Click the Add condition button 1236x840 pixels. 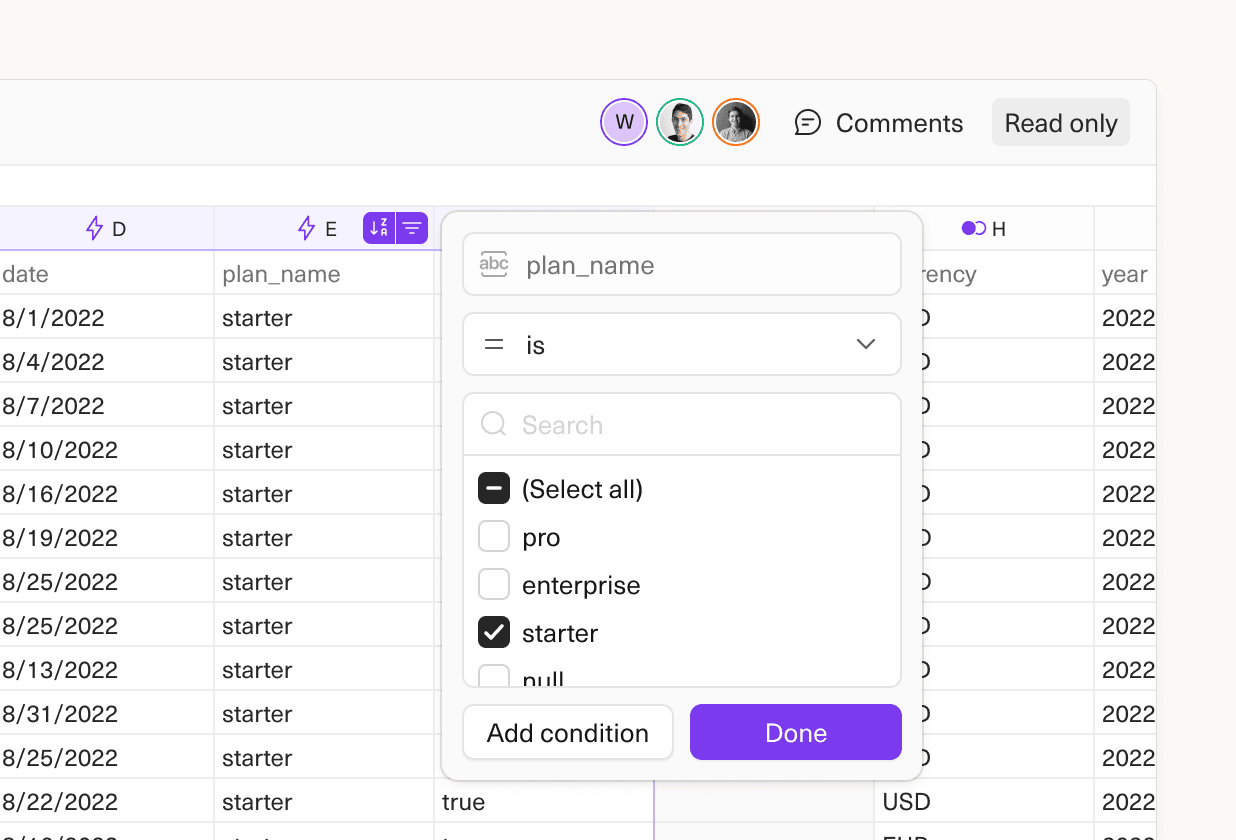(x=567, y=733)
